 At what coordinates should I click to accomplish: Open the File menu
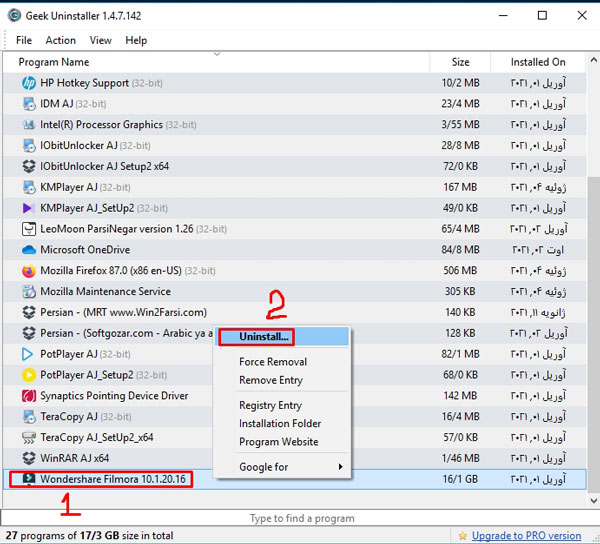tap(24, 40)
